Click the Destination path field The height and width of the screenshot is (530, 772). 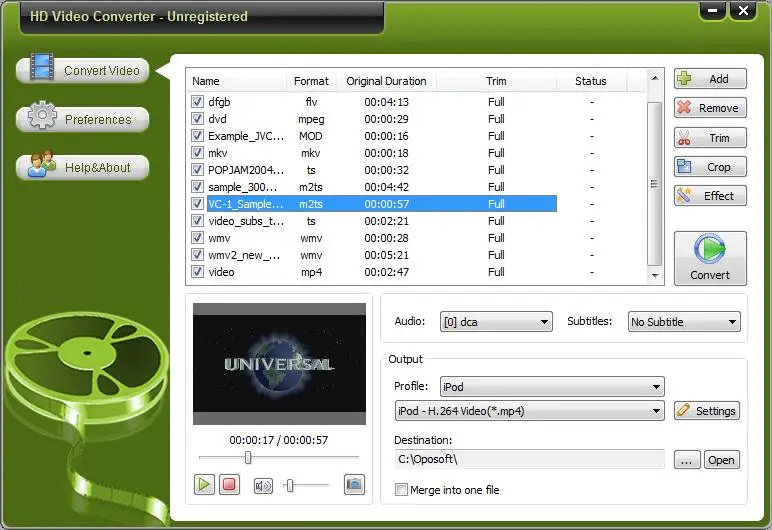(x=529, y=459)
